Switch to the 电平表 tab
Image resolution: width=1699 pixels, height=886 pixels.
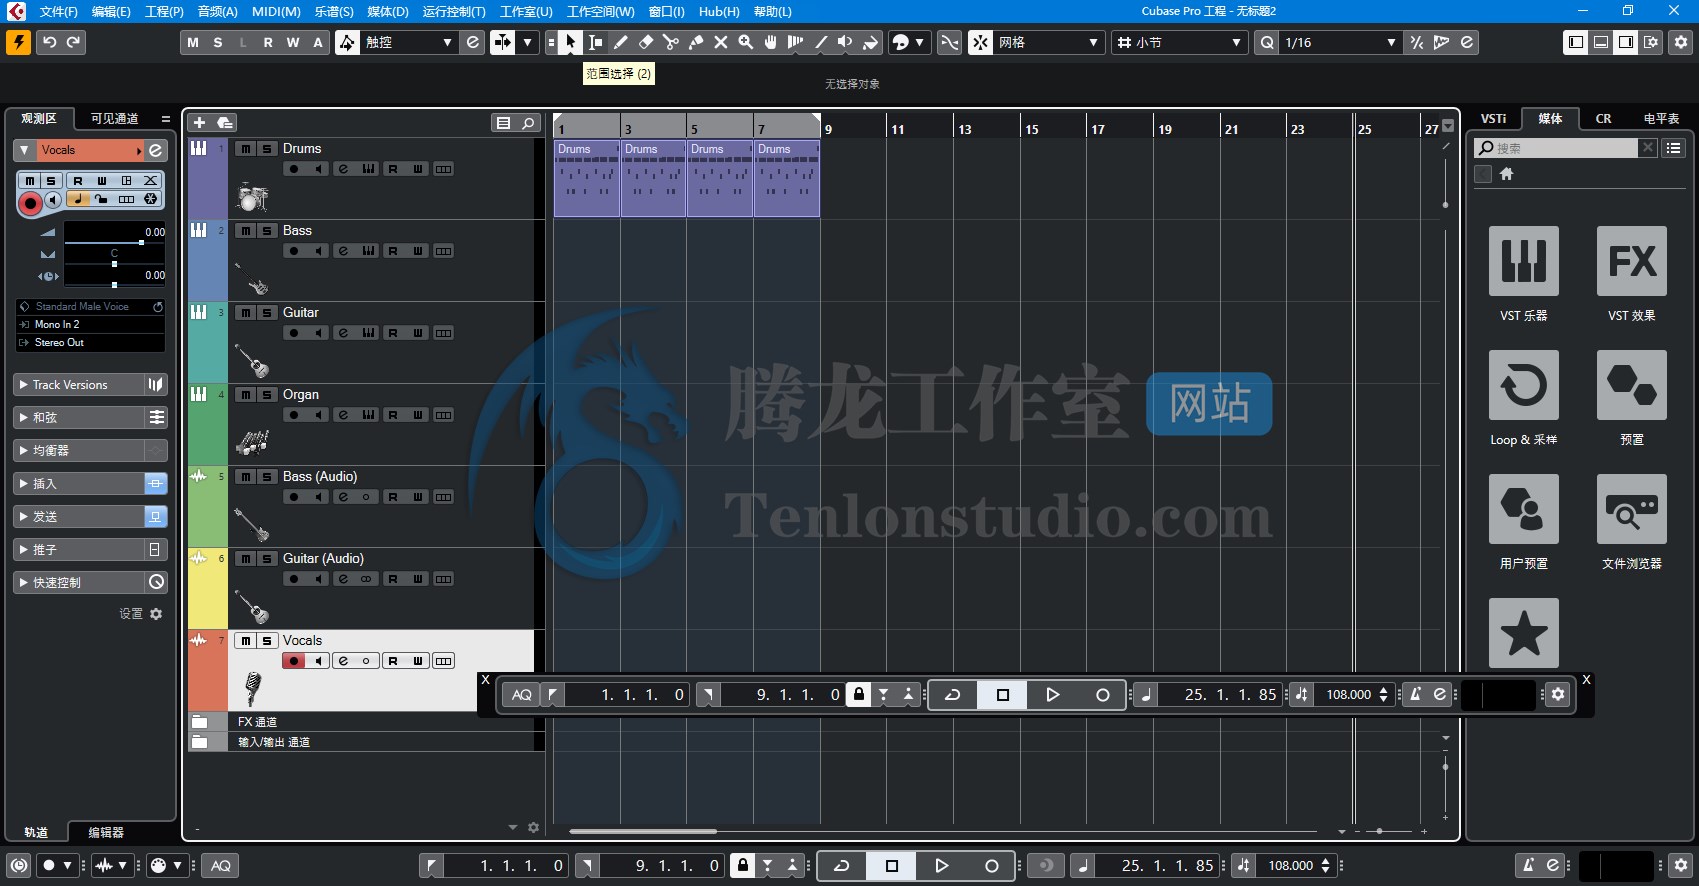coord(1661,118)
